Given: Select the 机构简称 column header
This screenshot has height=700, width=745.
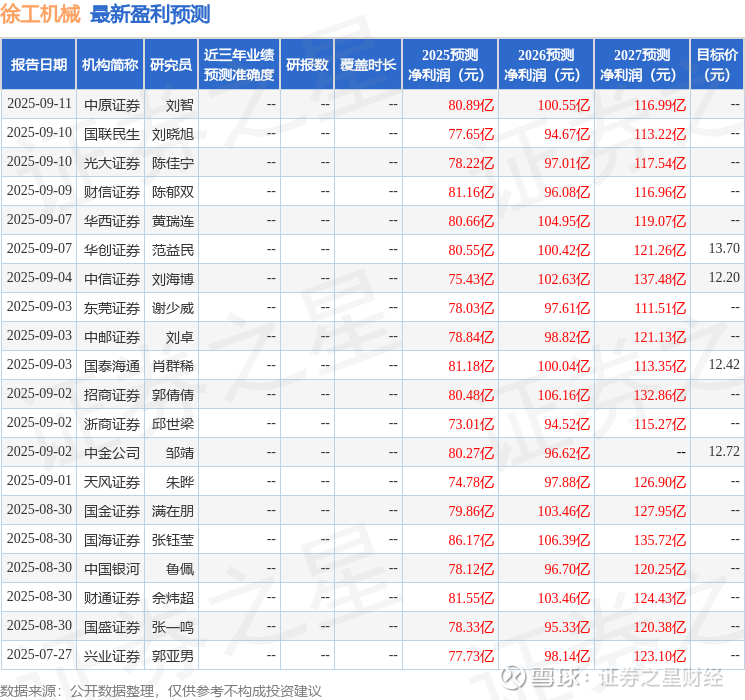Looking at the screenshot, I should pos(110,65).
